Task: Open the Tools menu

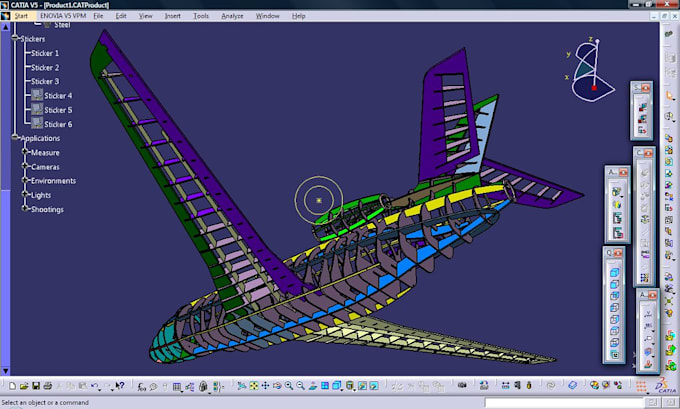Action: [x=201, y=16]
